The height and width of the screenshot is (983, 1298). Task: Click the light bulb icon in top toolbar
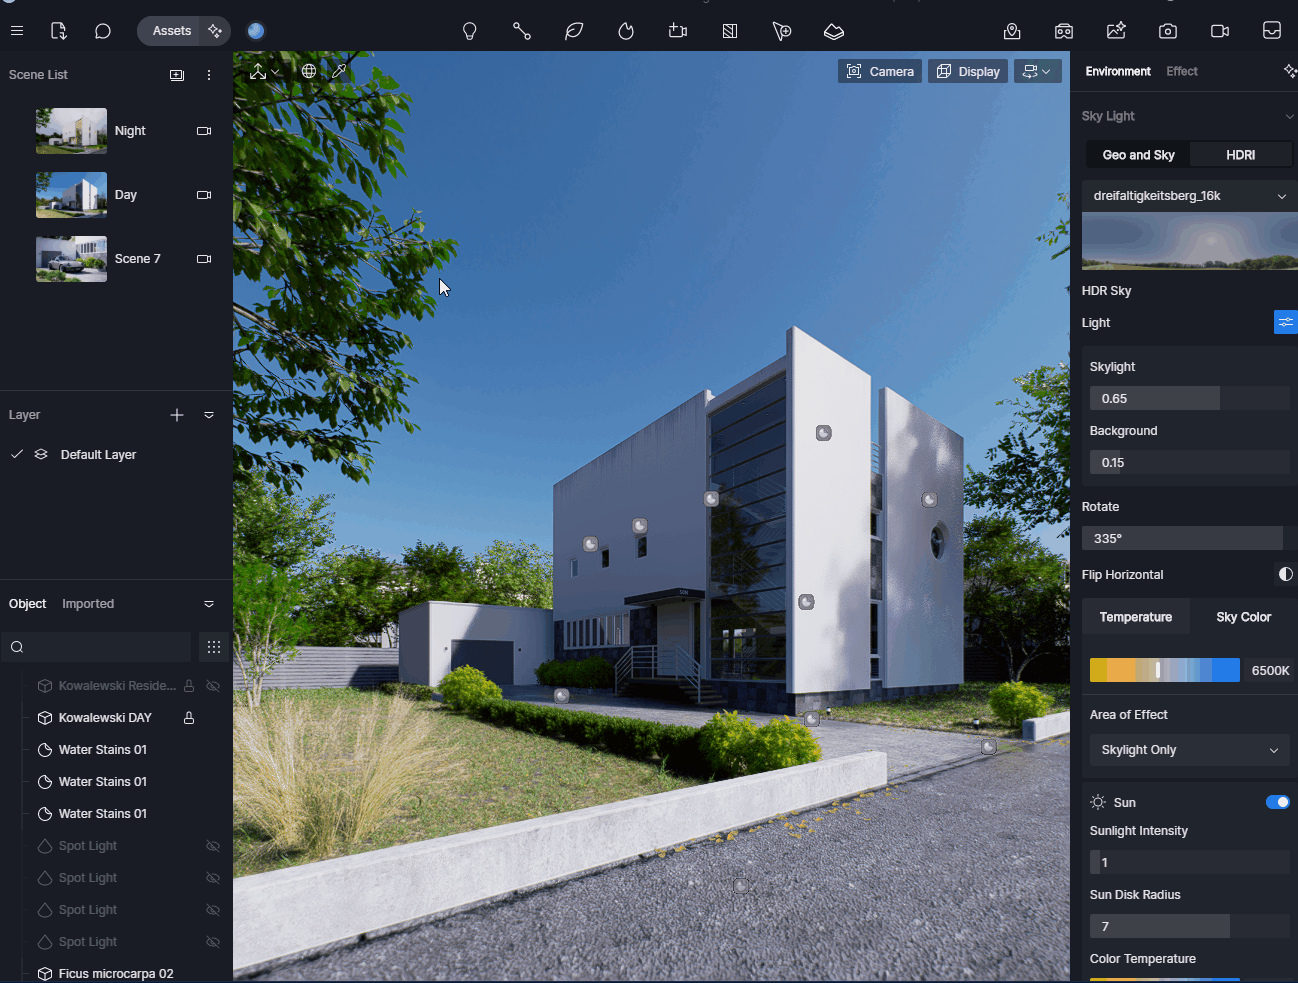[x=469, y=31]
